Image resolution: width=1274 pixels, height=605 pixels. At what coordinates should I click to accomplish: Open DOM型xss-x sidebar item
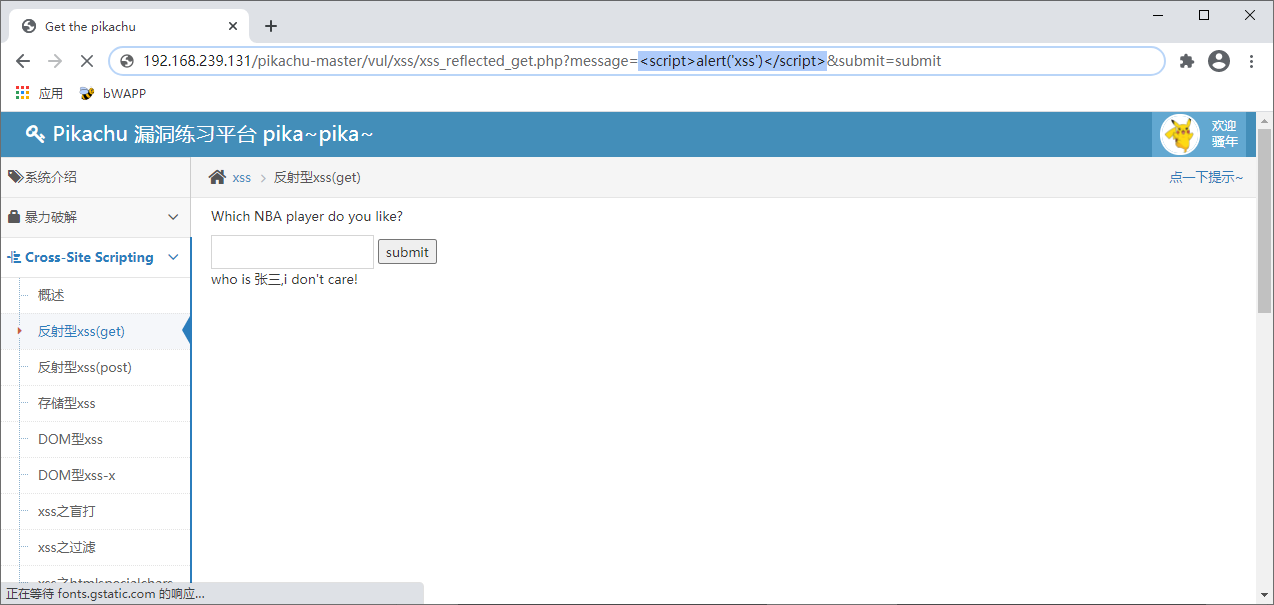(x=77, y=475)
